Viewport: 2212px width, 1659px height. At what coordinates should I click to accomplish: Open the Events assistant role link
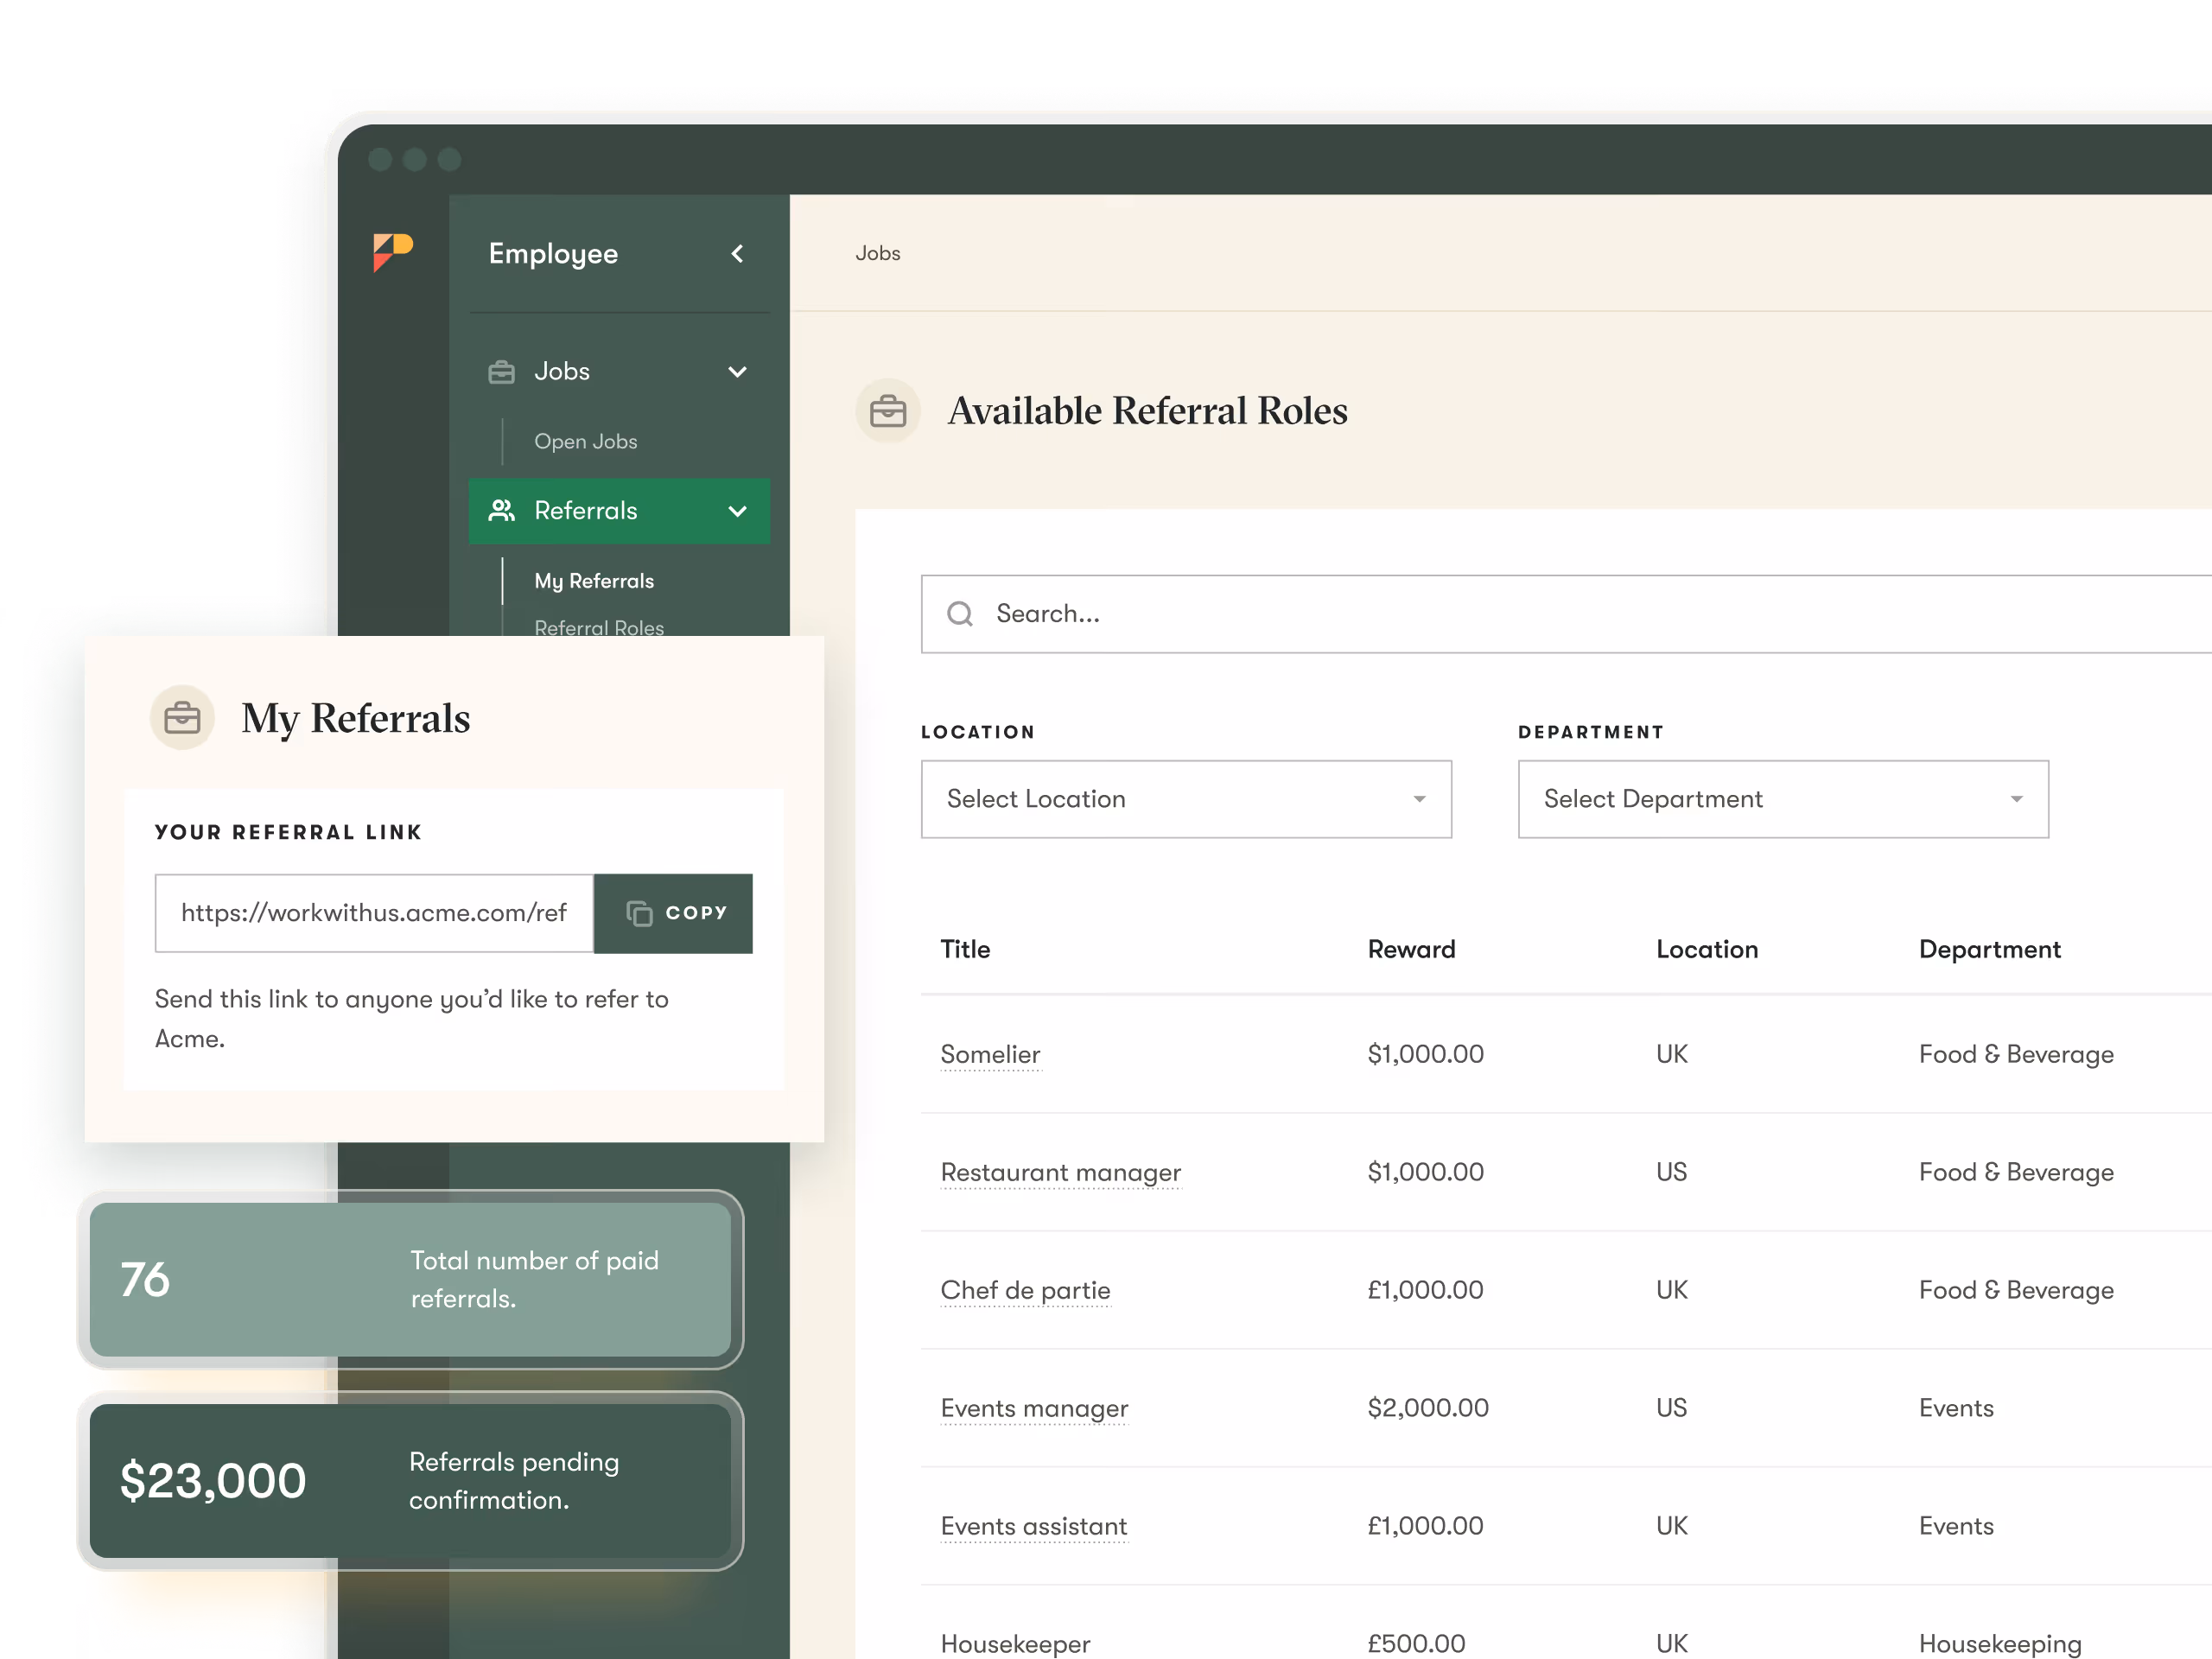coord(1033,1526)
